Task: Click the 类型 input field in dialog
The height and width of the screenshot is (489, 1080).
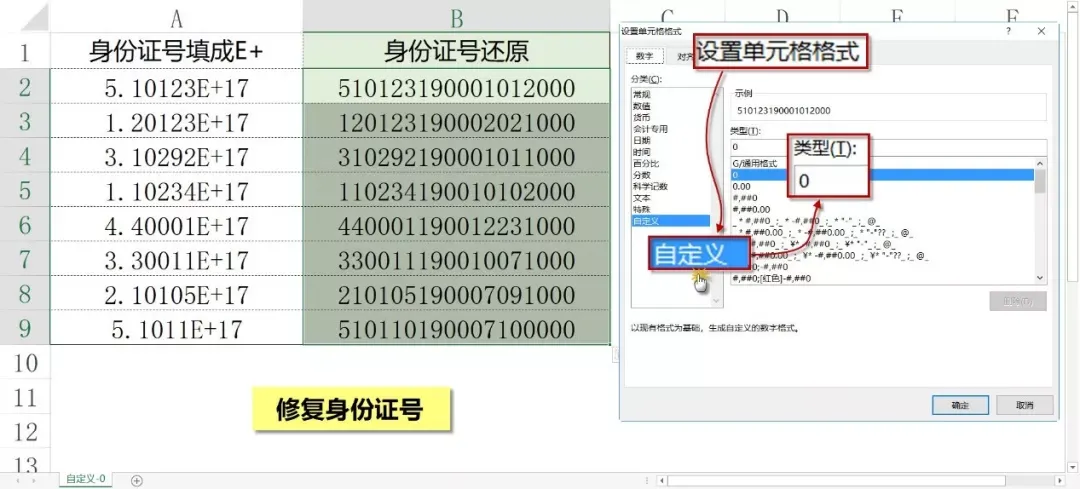Action: [889, 147]
